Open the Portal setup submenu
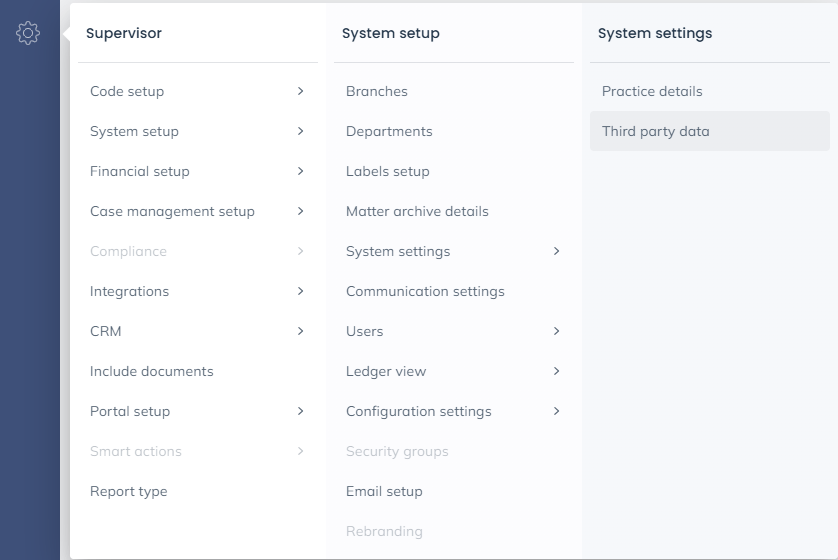The height and width of the screenshot is (560, 838). click(197, 411)
